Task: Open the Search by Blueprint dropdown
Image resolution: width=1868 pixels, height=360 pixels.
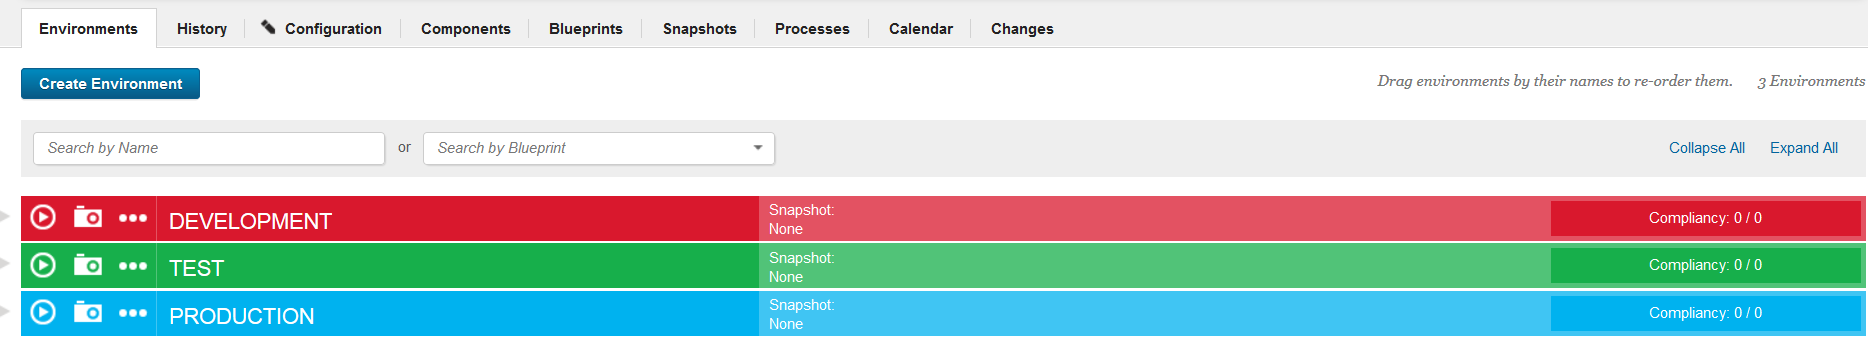Action: point(599,148)
